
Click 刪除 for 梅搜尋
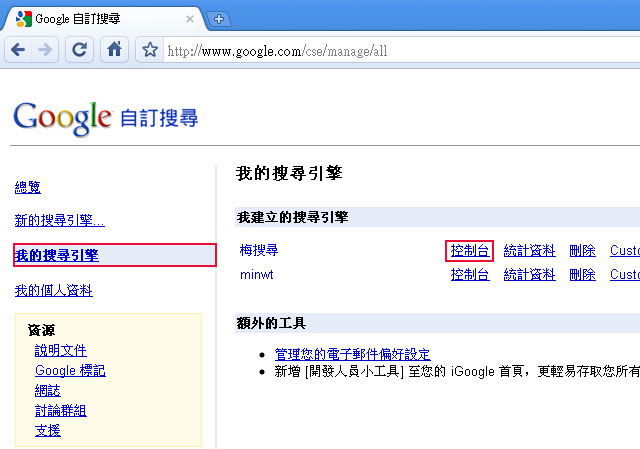tap(582, 251)
